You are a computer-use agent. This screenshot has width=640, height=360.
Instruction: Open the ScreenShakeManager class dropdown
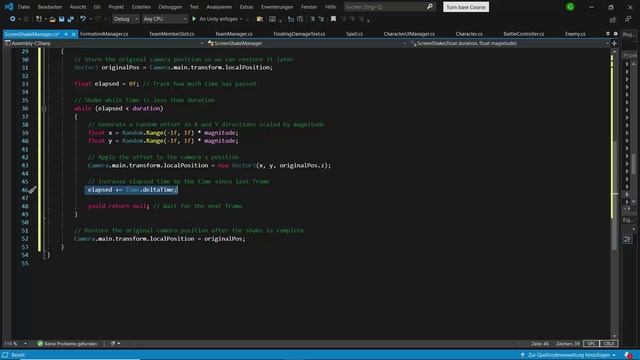pyautogui.click(x=307, y=43)
